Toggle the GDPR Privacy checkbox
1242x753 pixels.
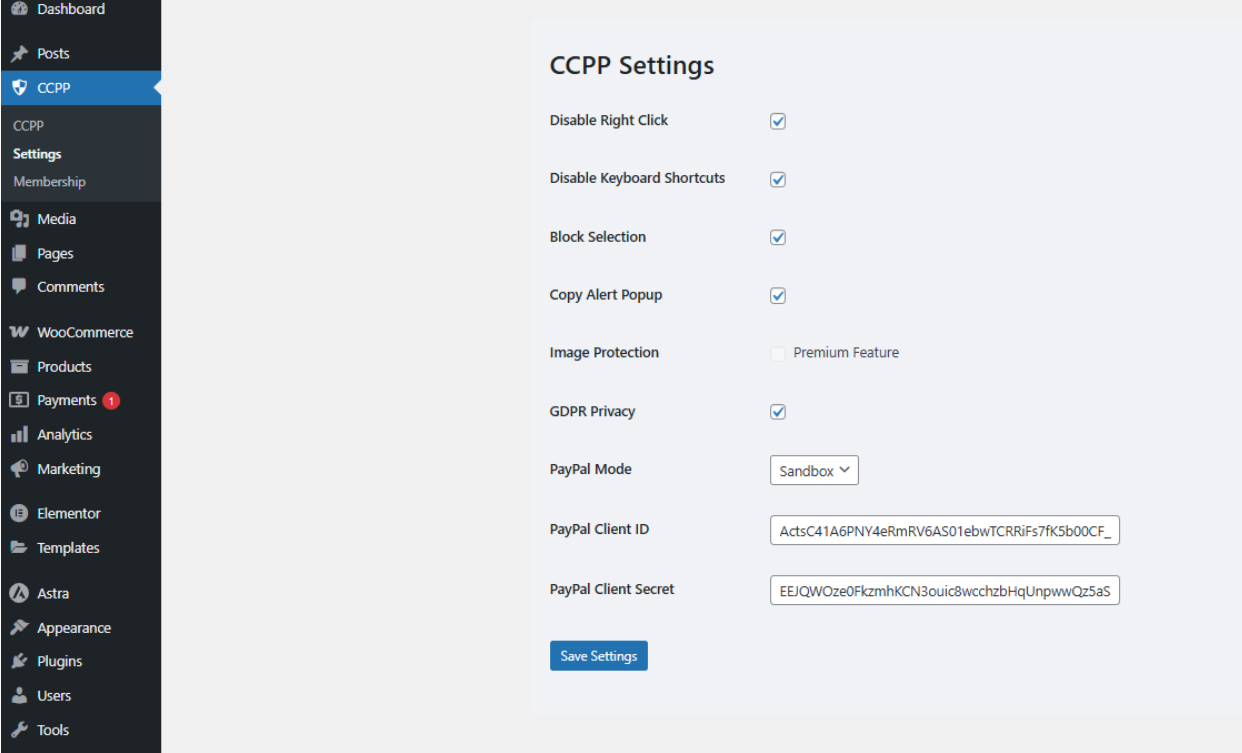[x=778, y=412]
